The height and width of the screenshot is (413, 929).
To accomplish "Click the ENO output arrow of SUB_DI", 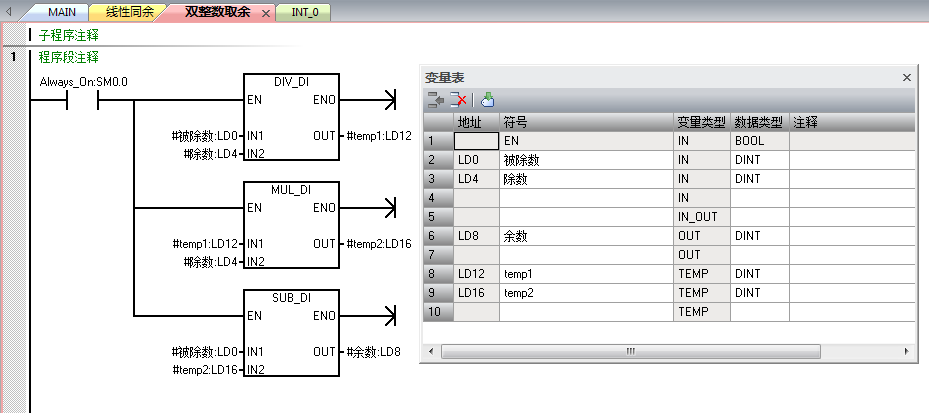I will [x=389, y=316].
